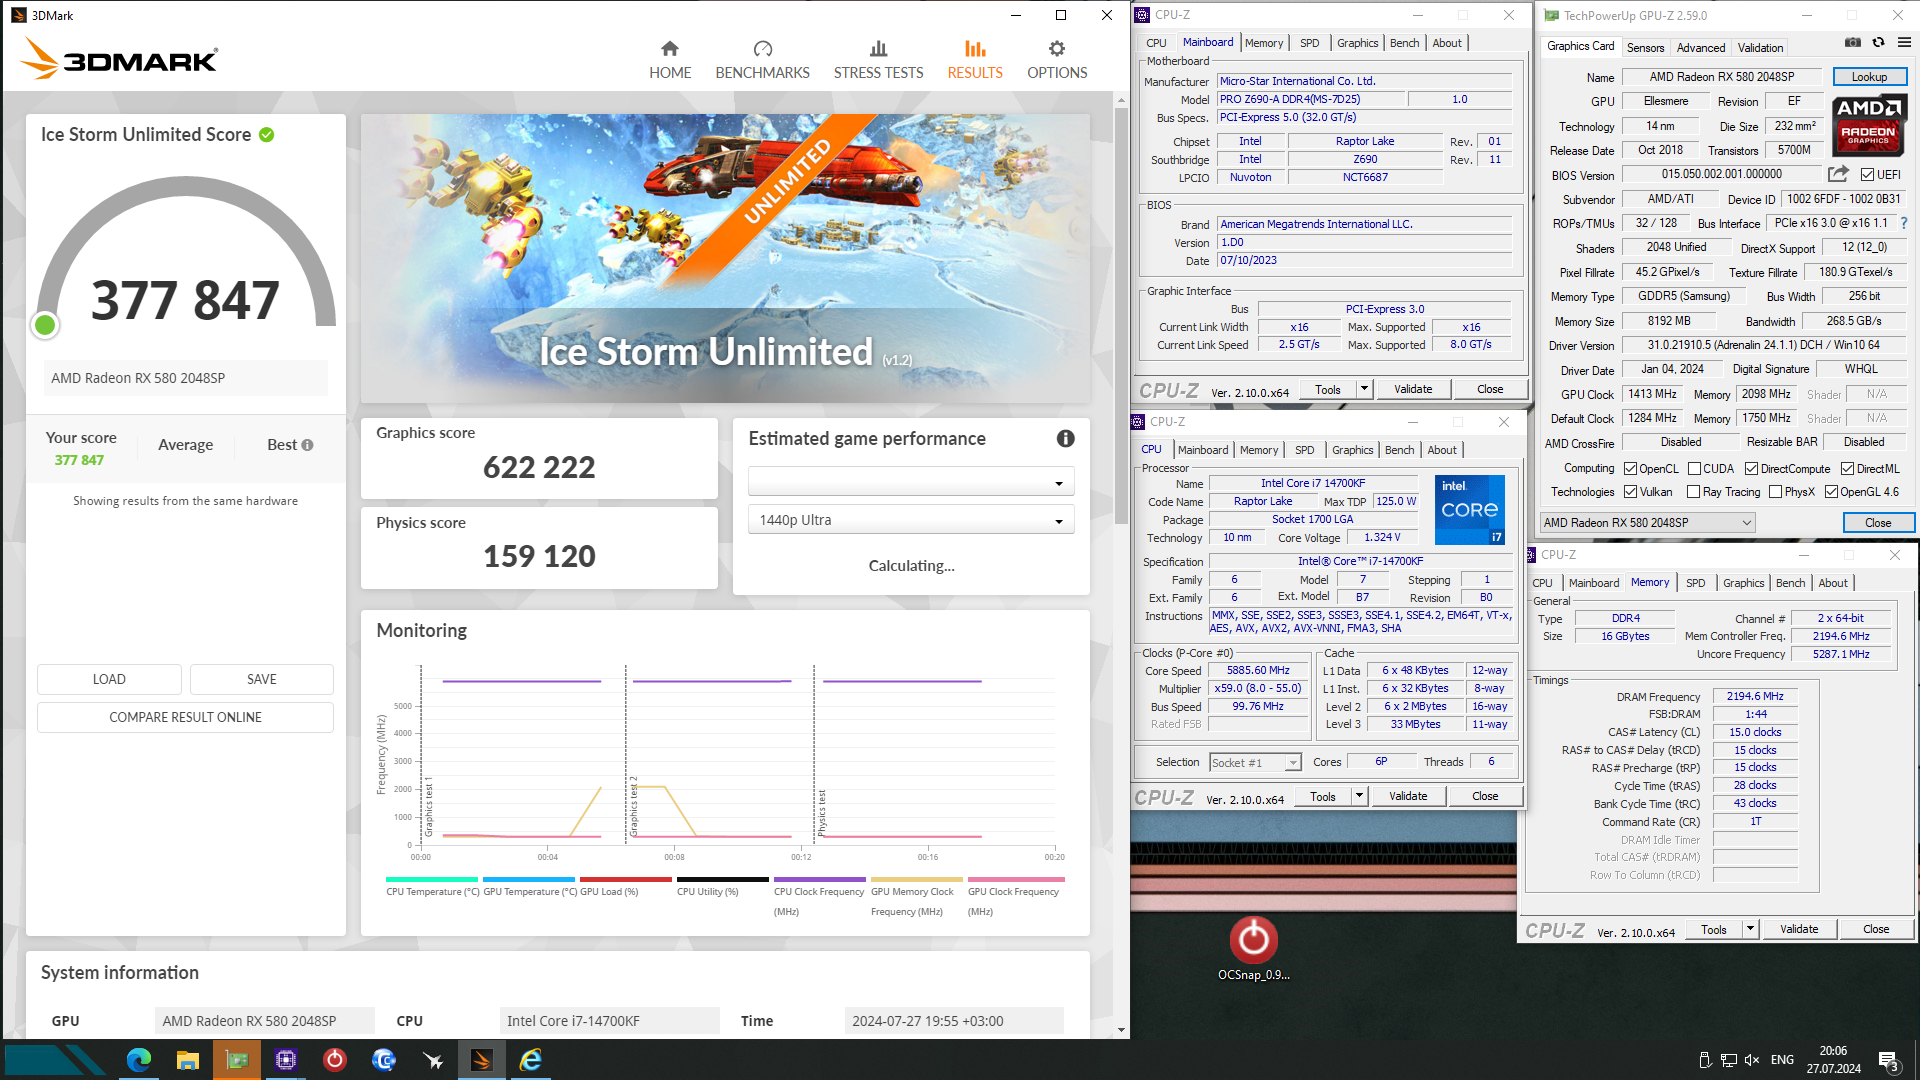Image resolution: width=1920 pixels, height=1080 pixels.
Task: Click the GPU-Z refresh icon
Action: (x=1879, y=42)
